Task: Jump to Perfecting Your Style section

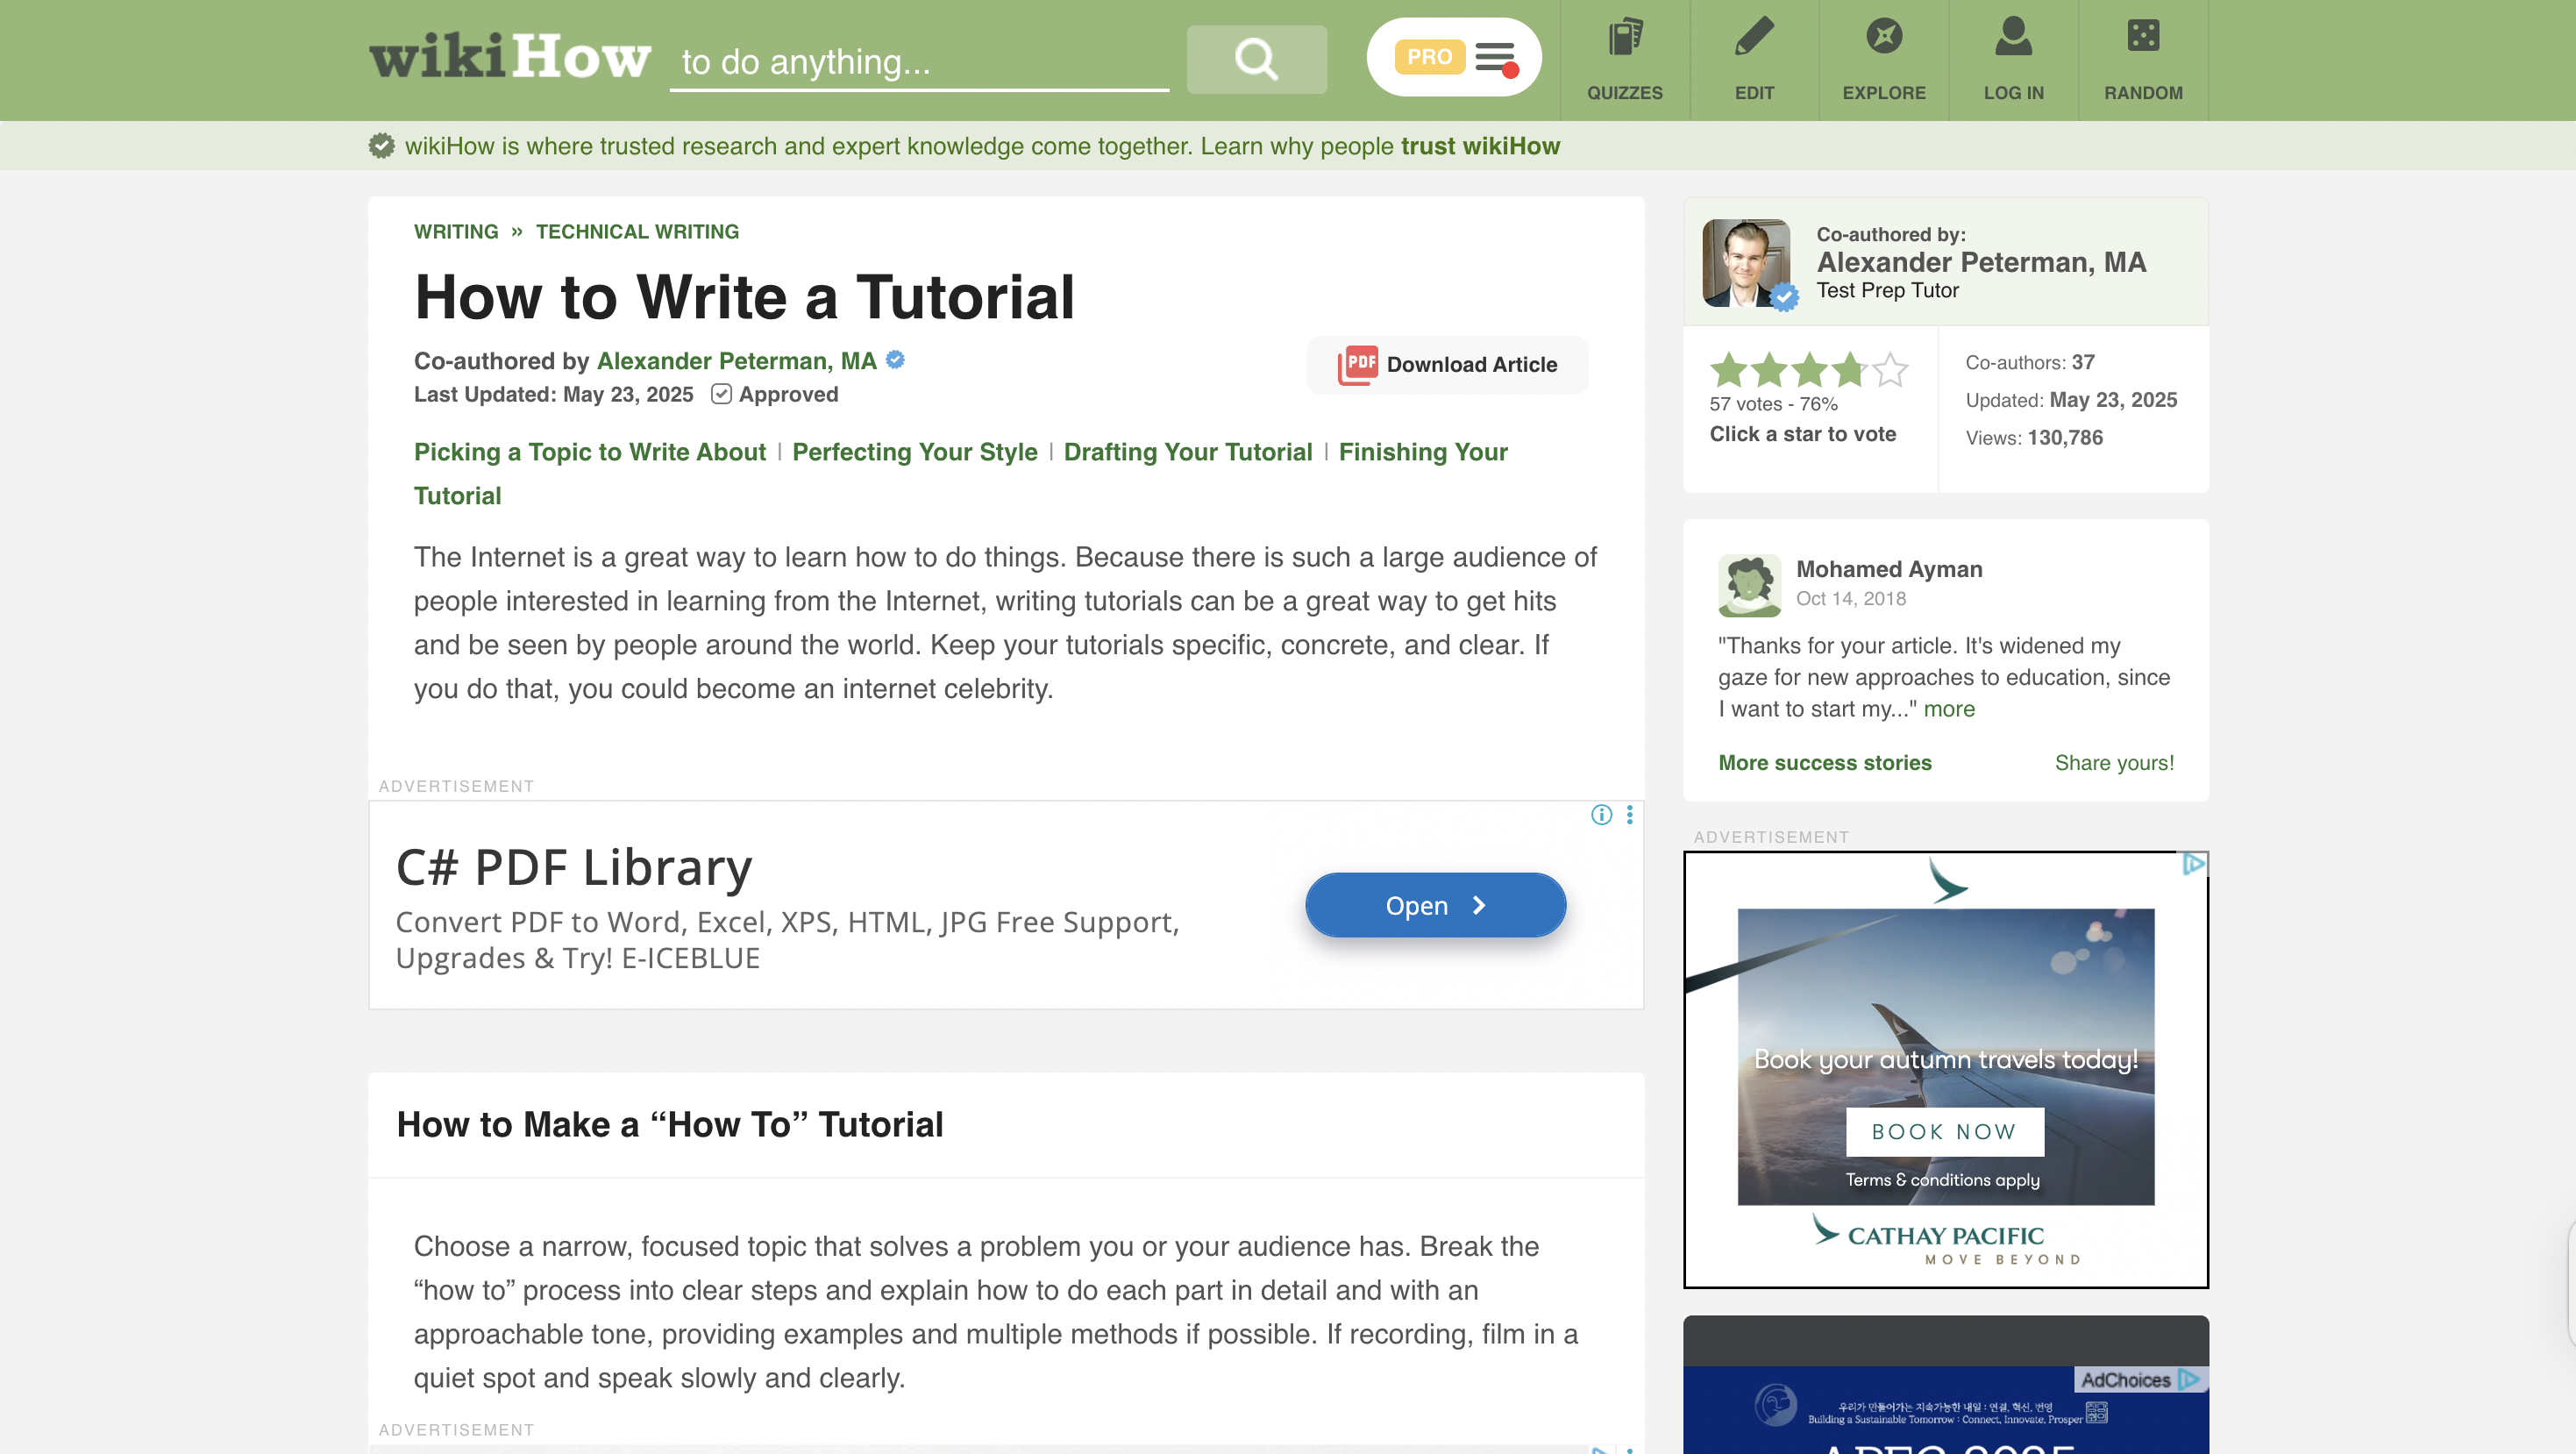Action: click(x=914, y=452)
